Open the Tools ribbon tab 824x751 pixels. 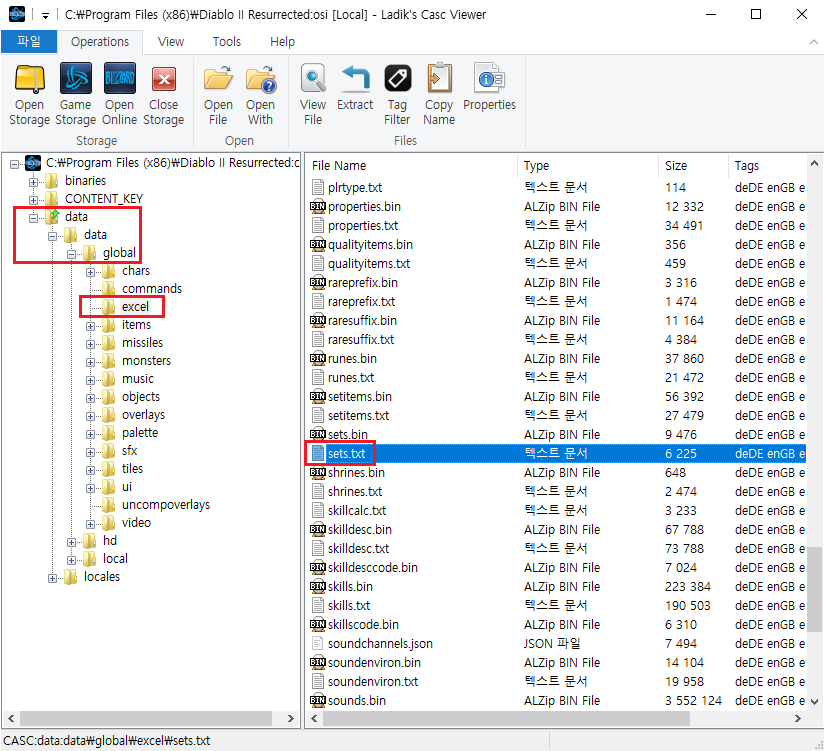(226, 42)
